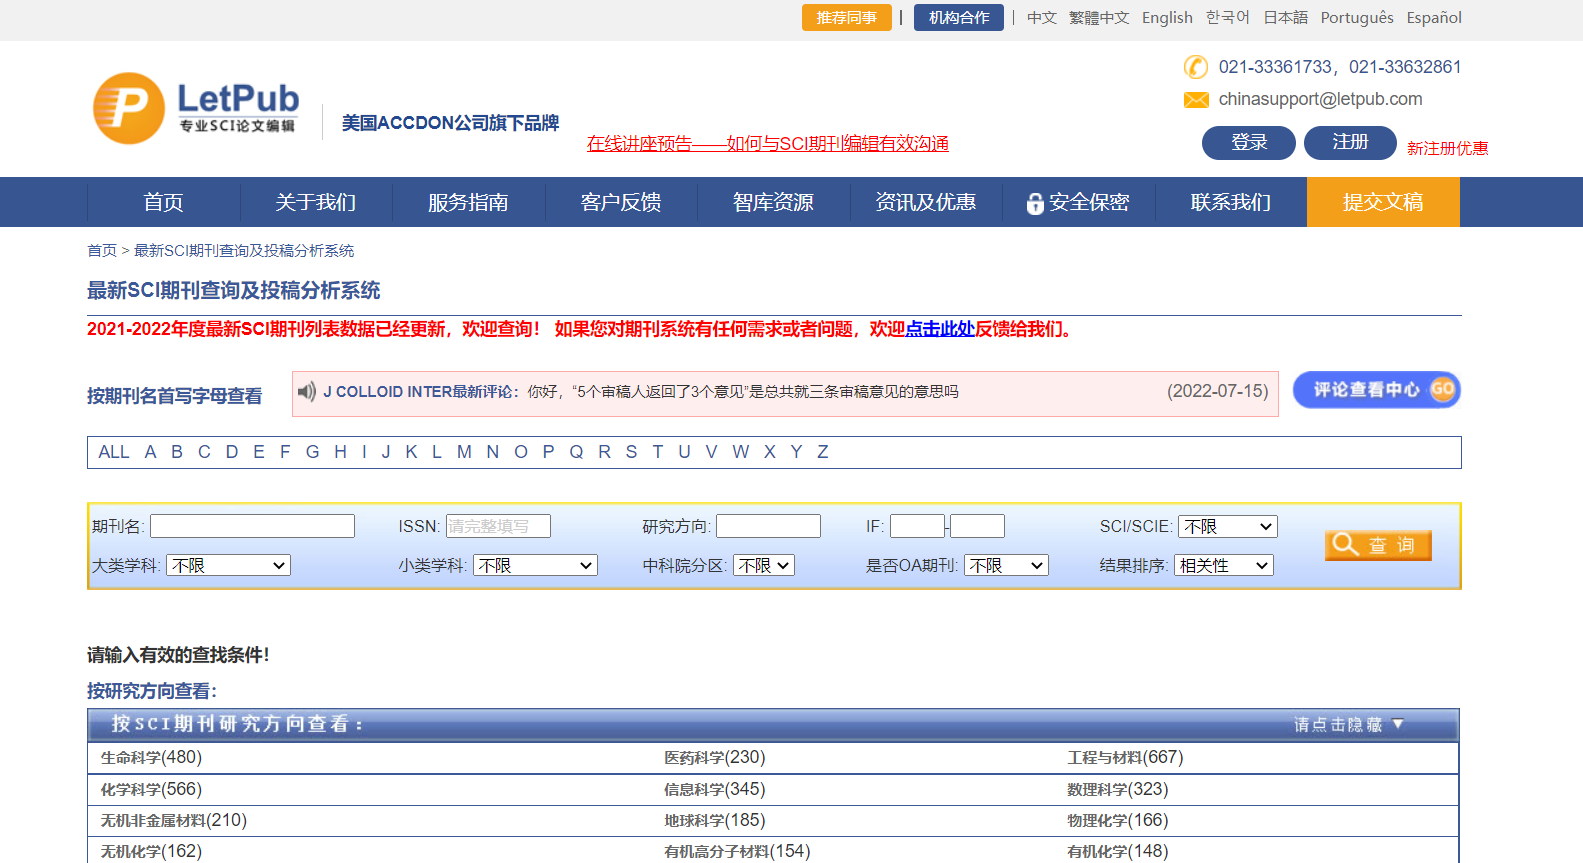The height and width of the screenshot is (863, 1583).
Task: Expand the SCI/SCIE dropdown
Action: point(1227,527)
